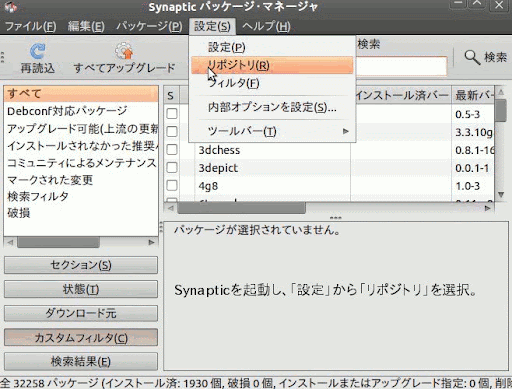Screen dimensions: 512x389
Task: Select インストールされなかった推奨 filter row
Action: click(x=81, y=146)
